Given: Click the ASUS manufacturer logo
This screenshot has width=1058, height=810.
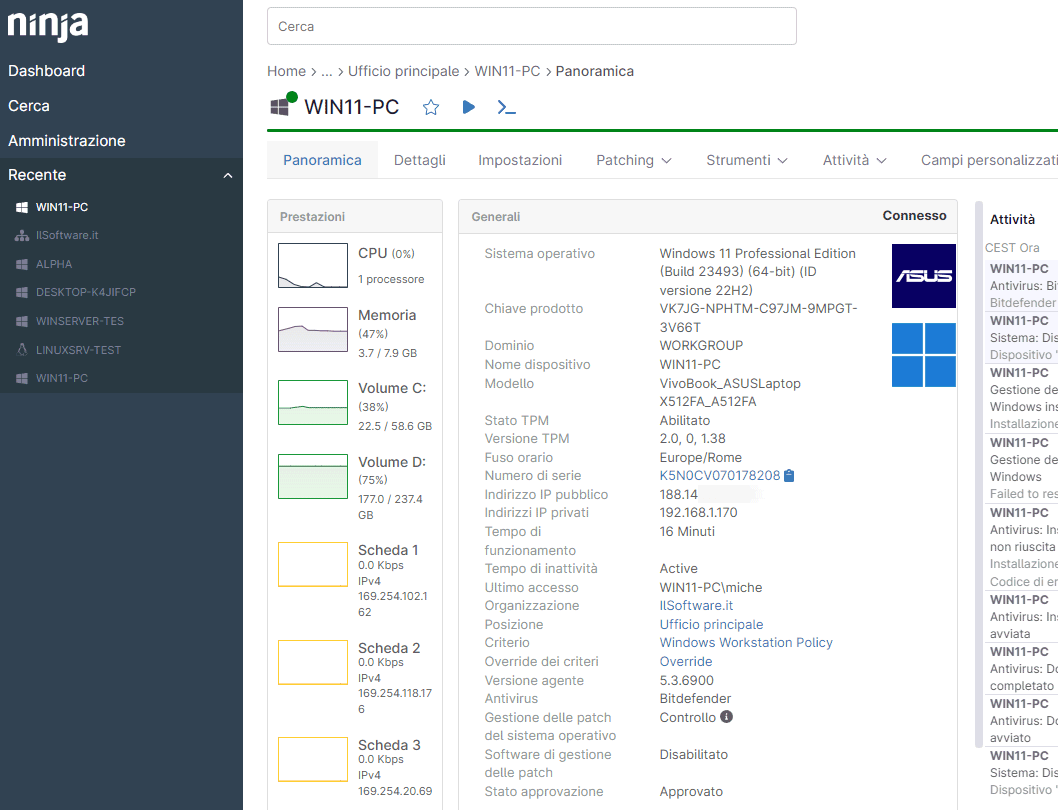Looking at the screenshot, I should pos(924,276).
